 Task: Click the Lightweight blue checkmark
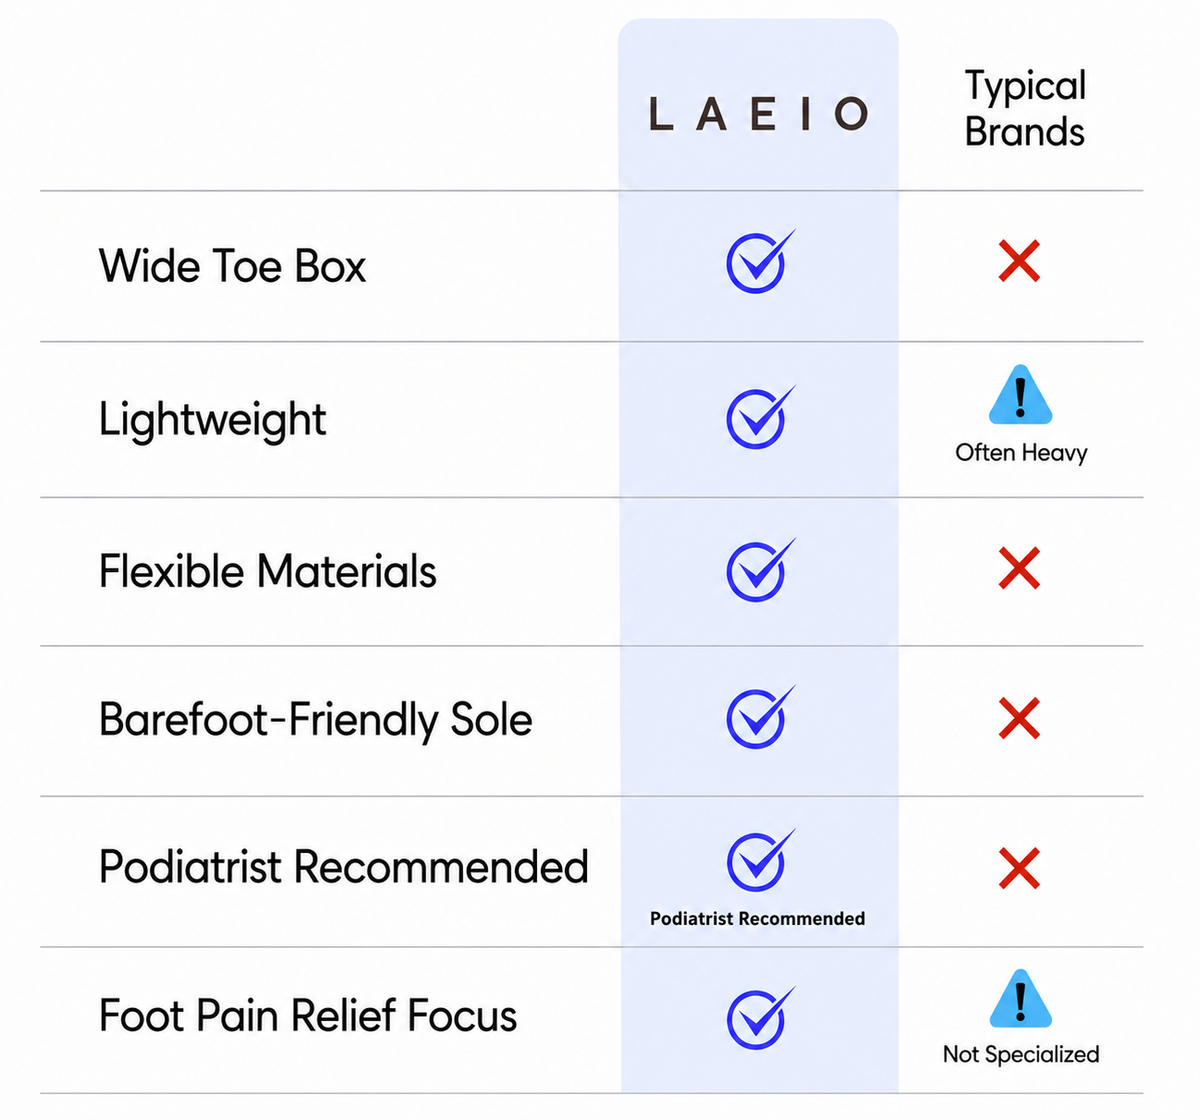[760, 417]
